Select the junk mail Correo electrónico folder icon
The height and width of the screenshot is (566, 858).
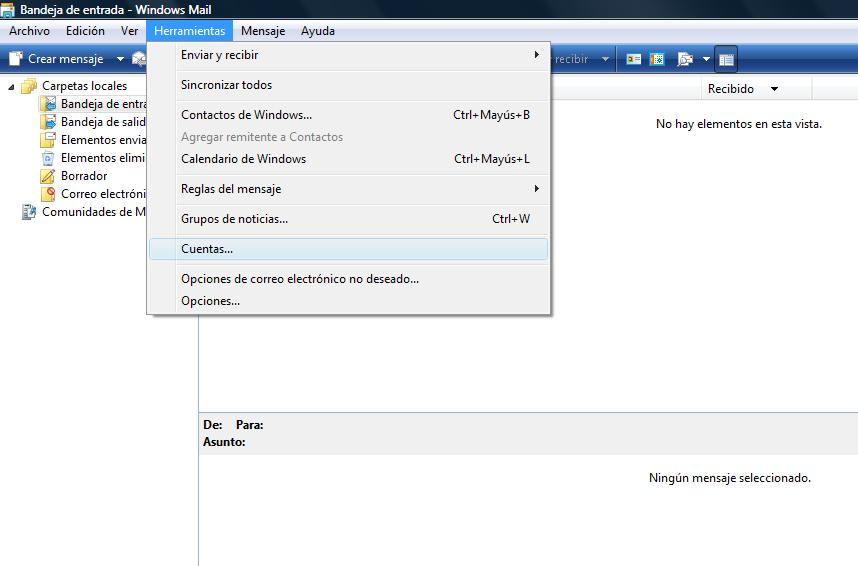pyautogui.click(x=48, y=194)
